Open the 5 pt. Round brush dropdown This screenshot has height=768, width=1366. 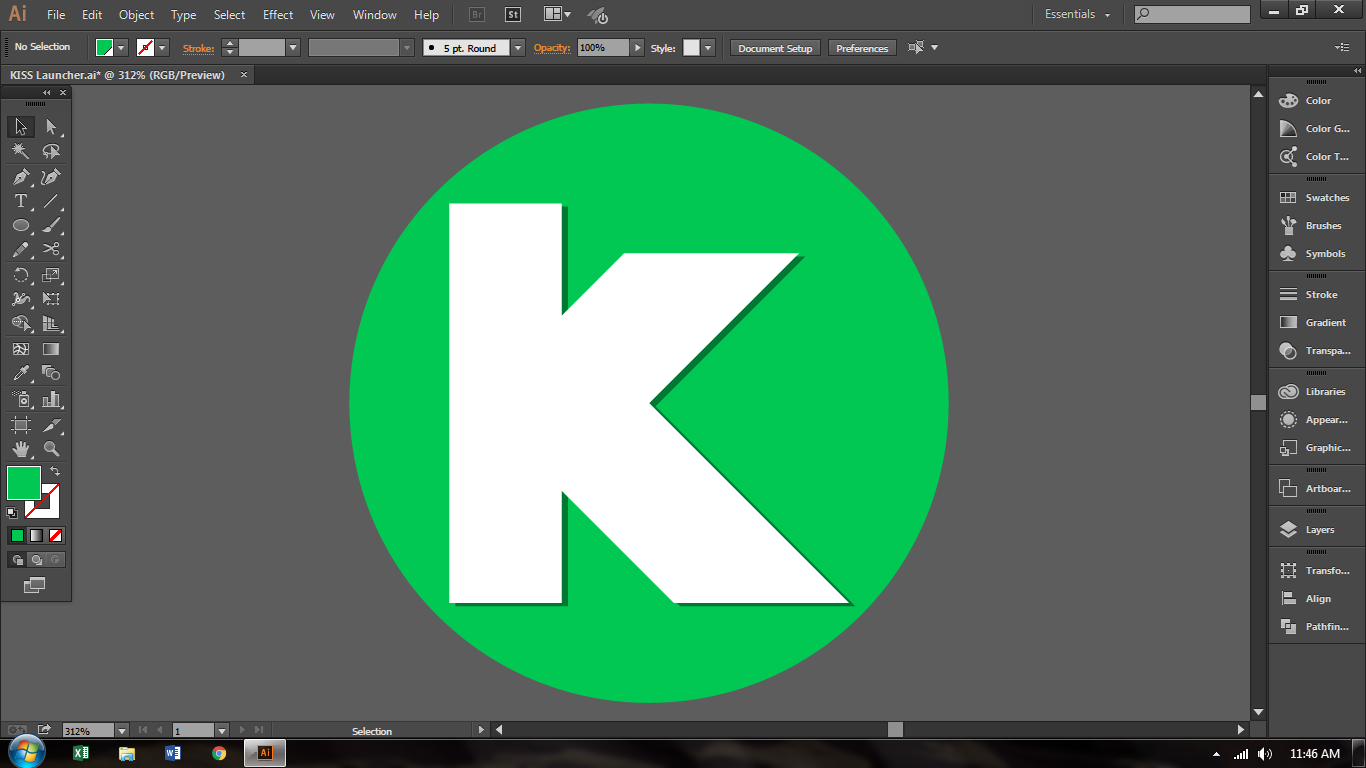(518, 48)
